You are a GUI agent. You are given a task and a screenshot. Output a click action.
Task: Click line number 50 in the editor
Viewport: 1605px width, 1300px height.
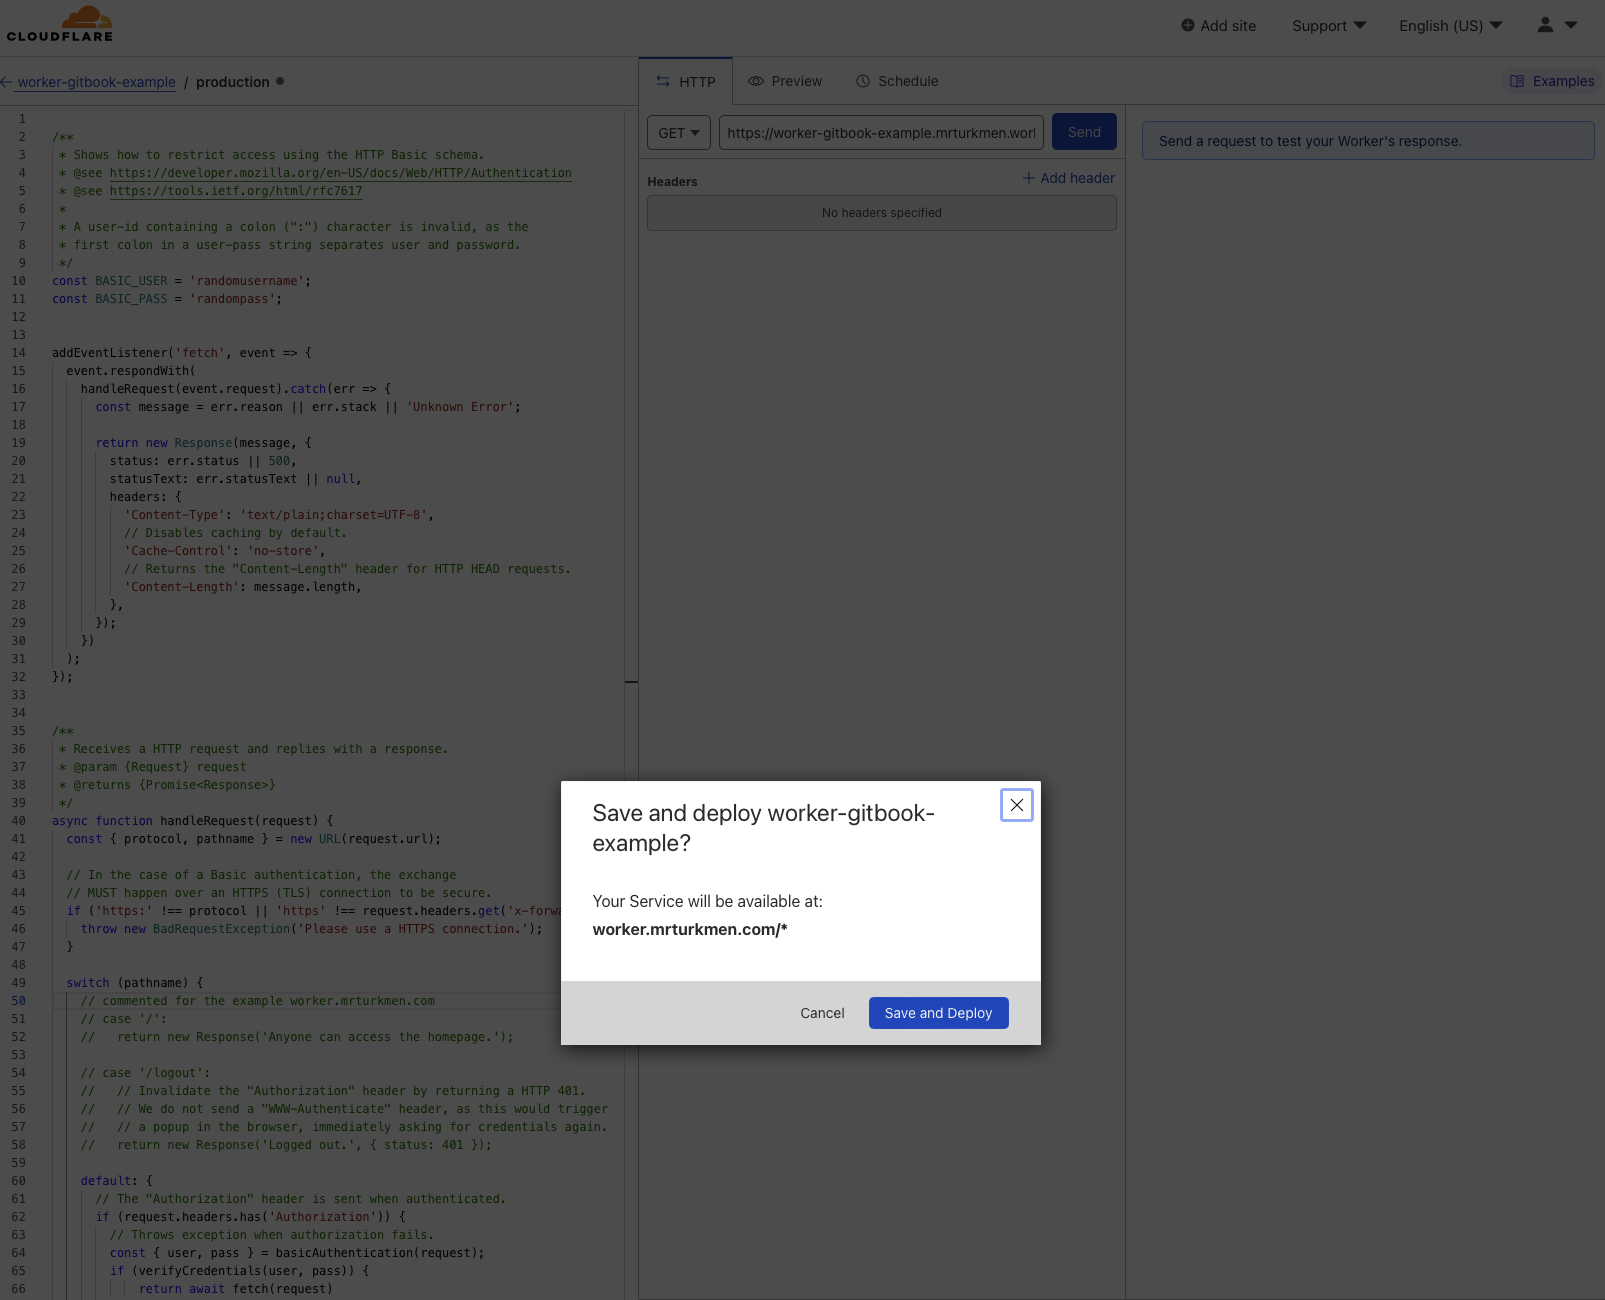point(19,1001)
